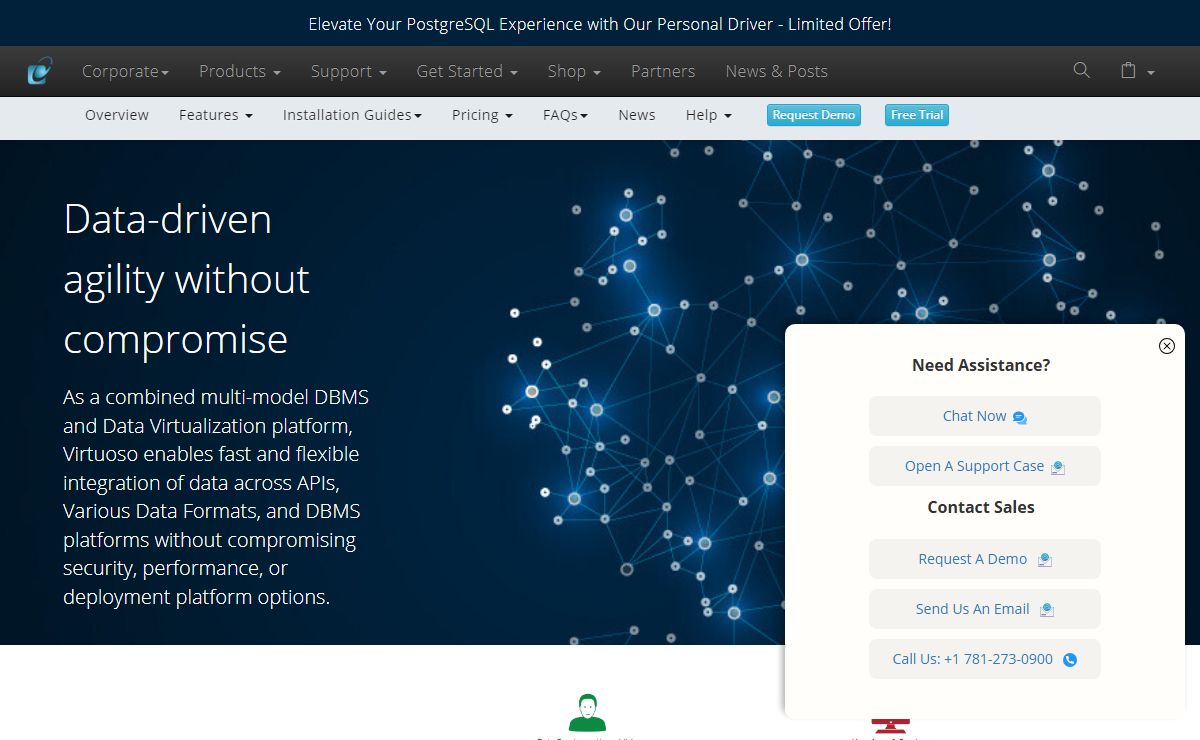Expand the Corporate menu
This screenshot has height=740, width=1200.
[x=125, y=71]
